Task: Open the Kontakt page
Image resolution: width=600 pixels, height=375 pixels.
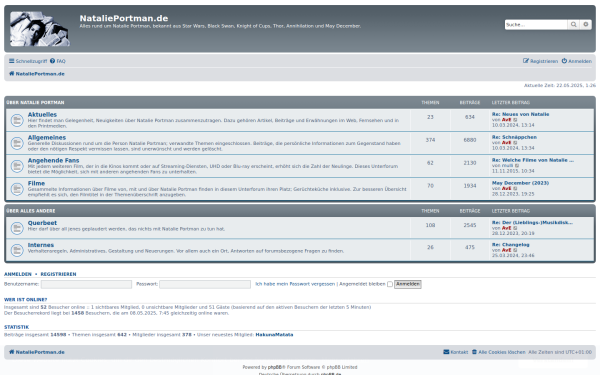Action: tap(456, 352)
